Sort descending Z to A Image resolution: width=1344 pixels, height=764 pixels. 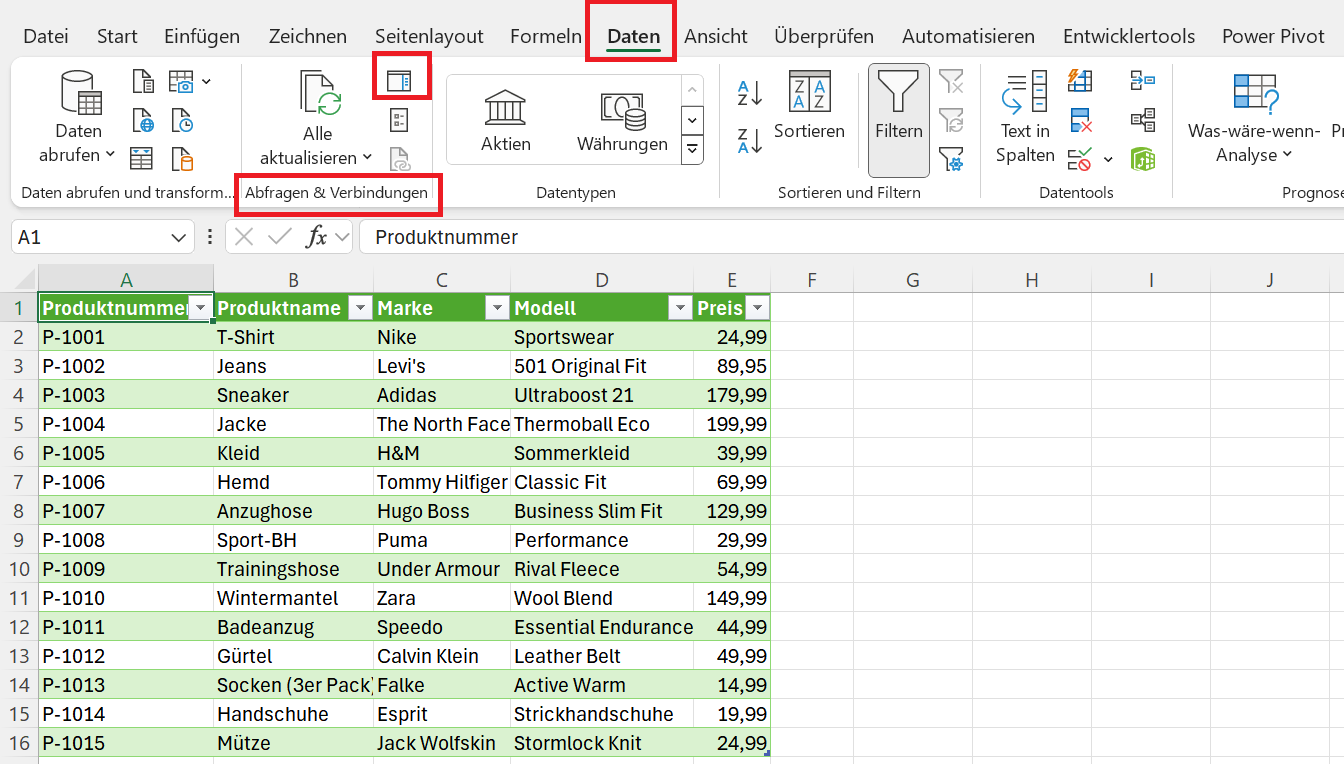click(x=750, y=140)
